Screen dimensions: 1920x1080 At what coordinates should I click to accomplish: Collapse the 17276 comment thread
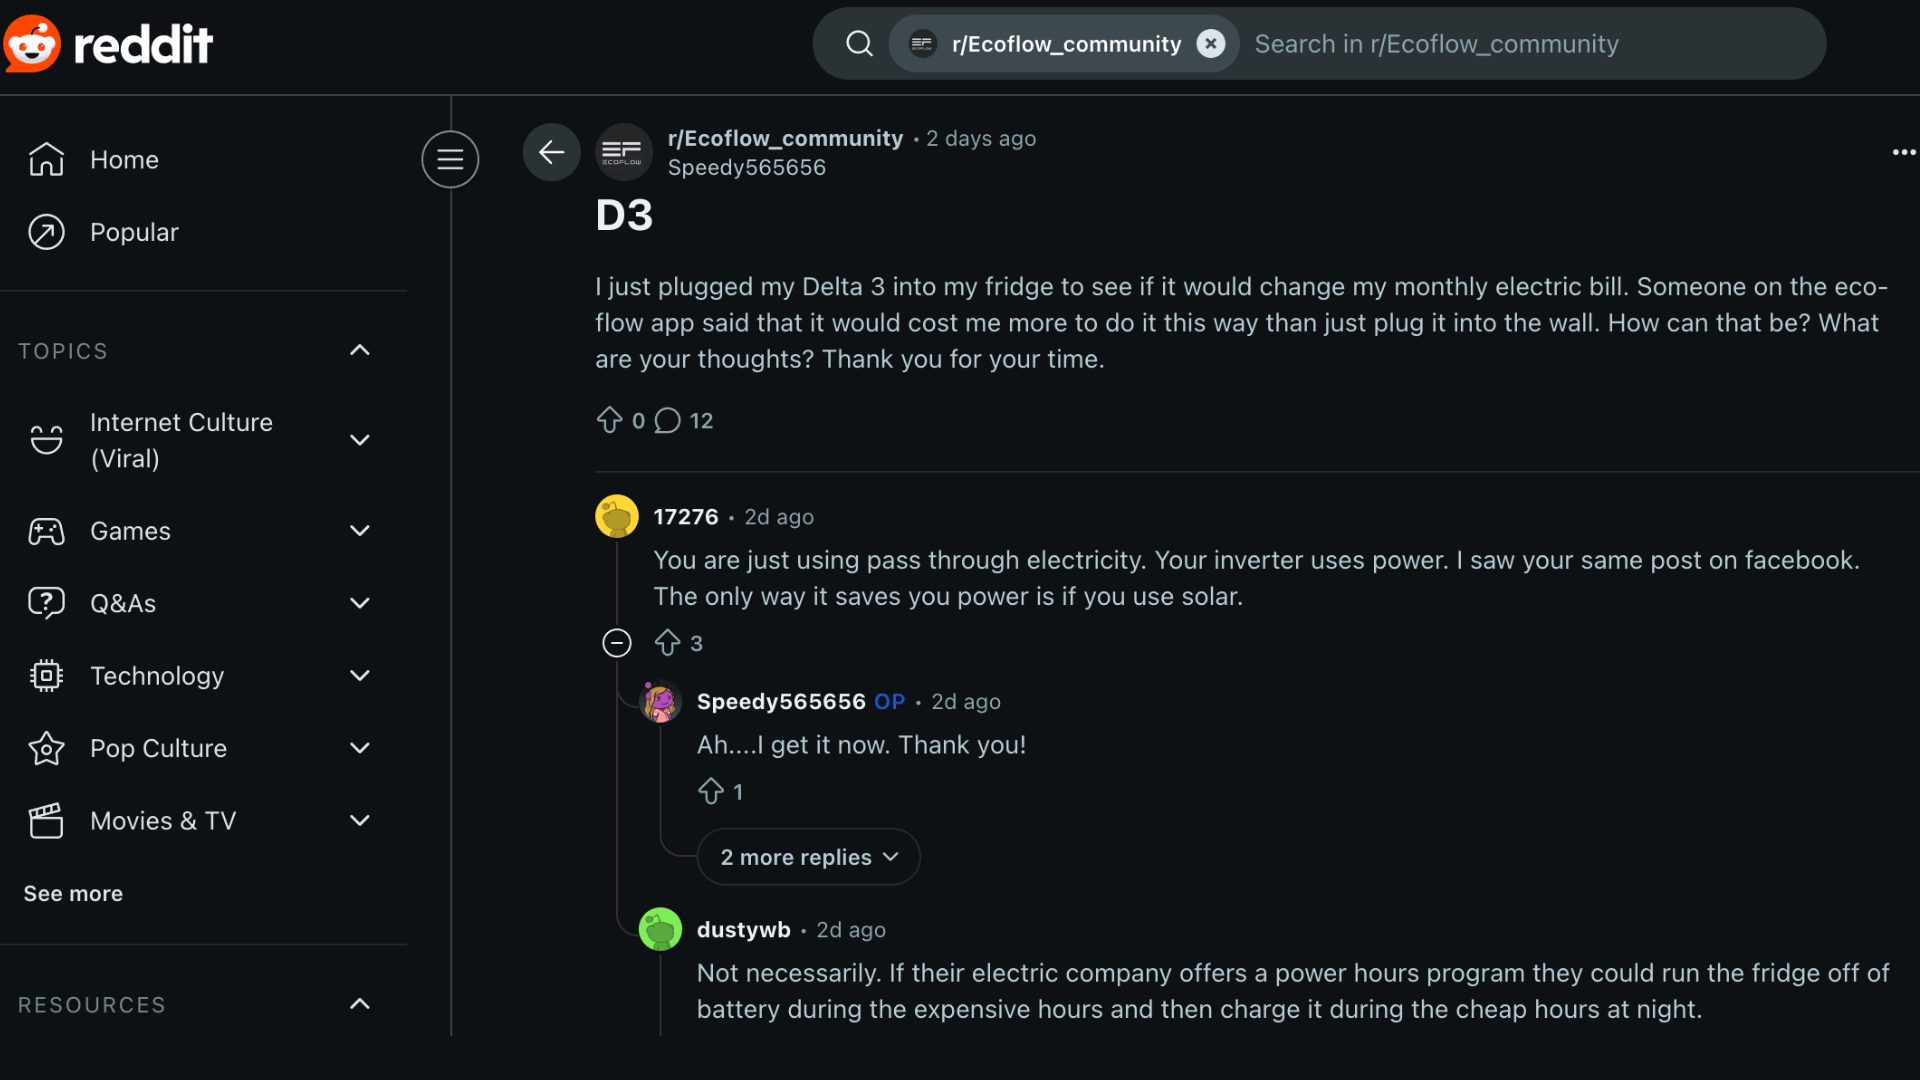(x=617, y=643)
